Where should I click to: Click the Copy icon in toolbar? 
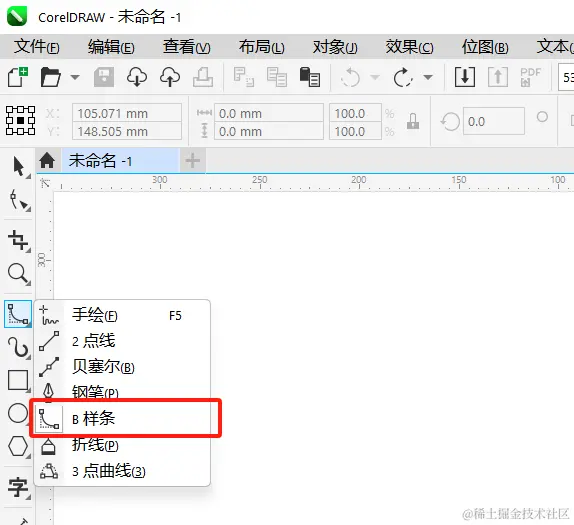(276, 77)
